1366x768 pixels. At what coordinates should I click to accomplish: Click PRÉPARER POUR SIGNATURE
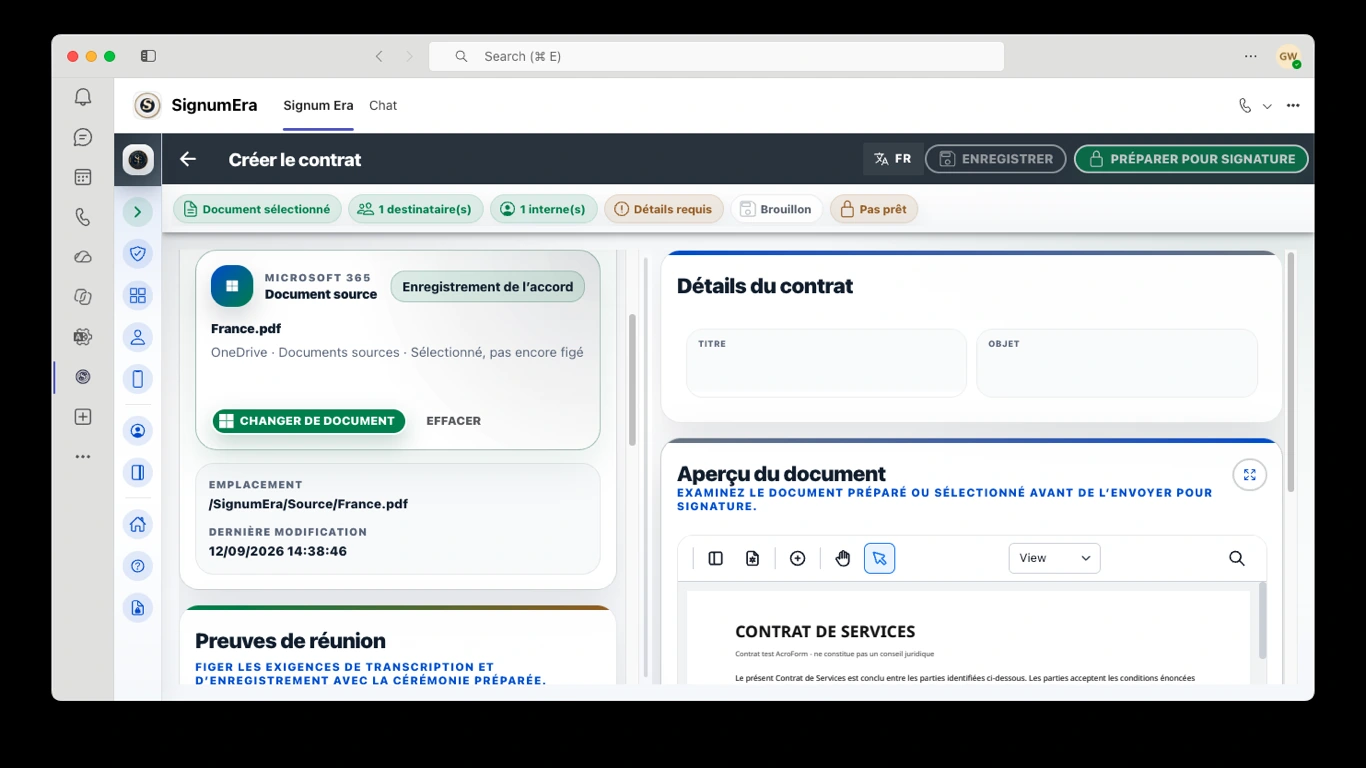pyautogui.click(x=1191, y=159)
